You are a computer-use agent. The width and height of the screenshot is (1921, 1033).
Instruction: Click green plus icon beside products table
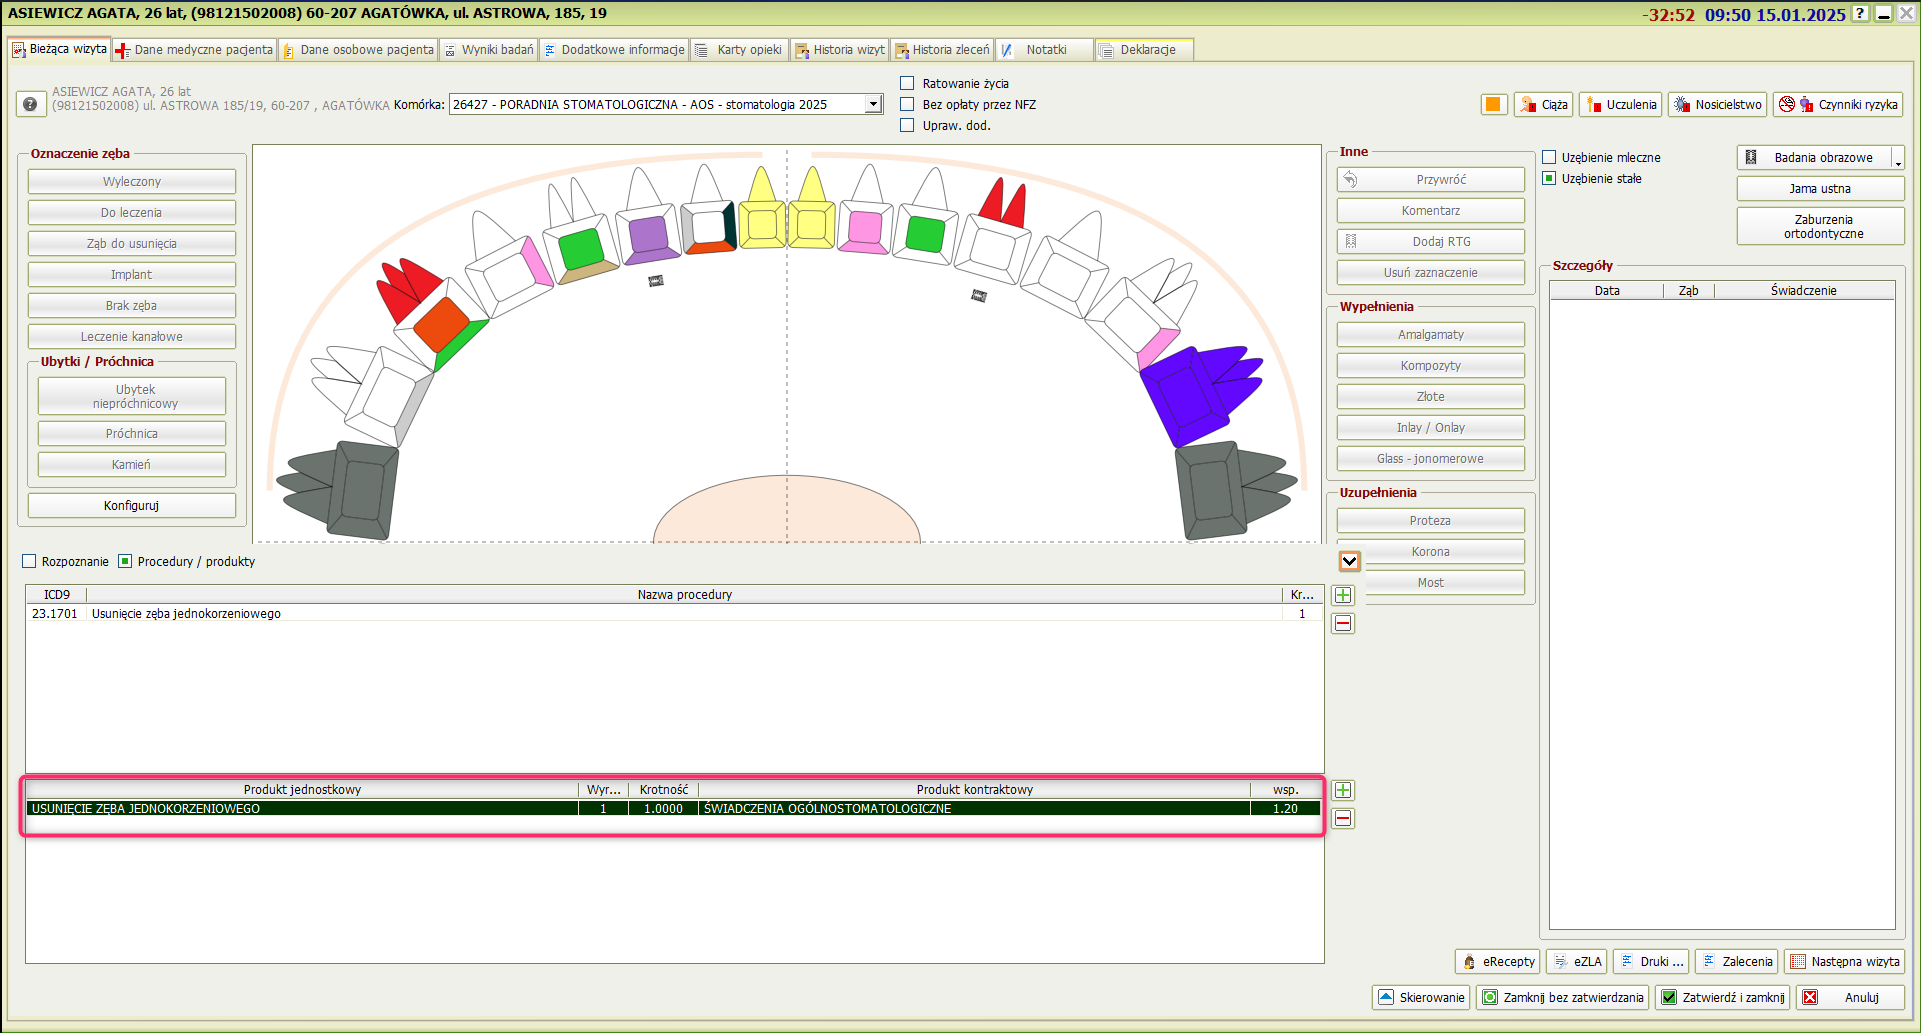point(1343,790)
